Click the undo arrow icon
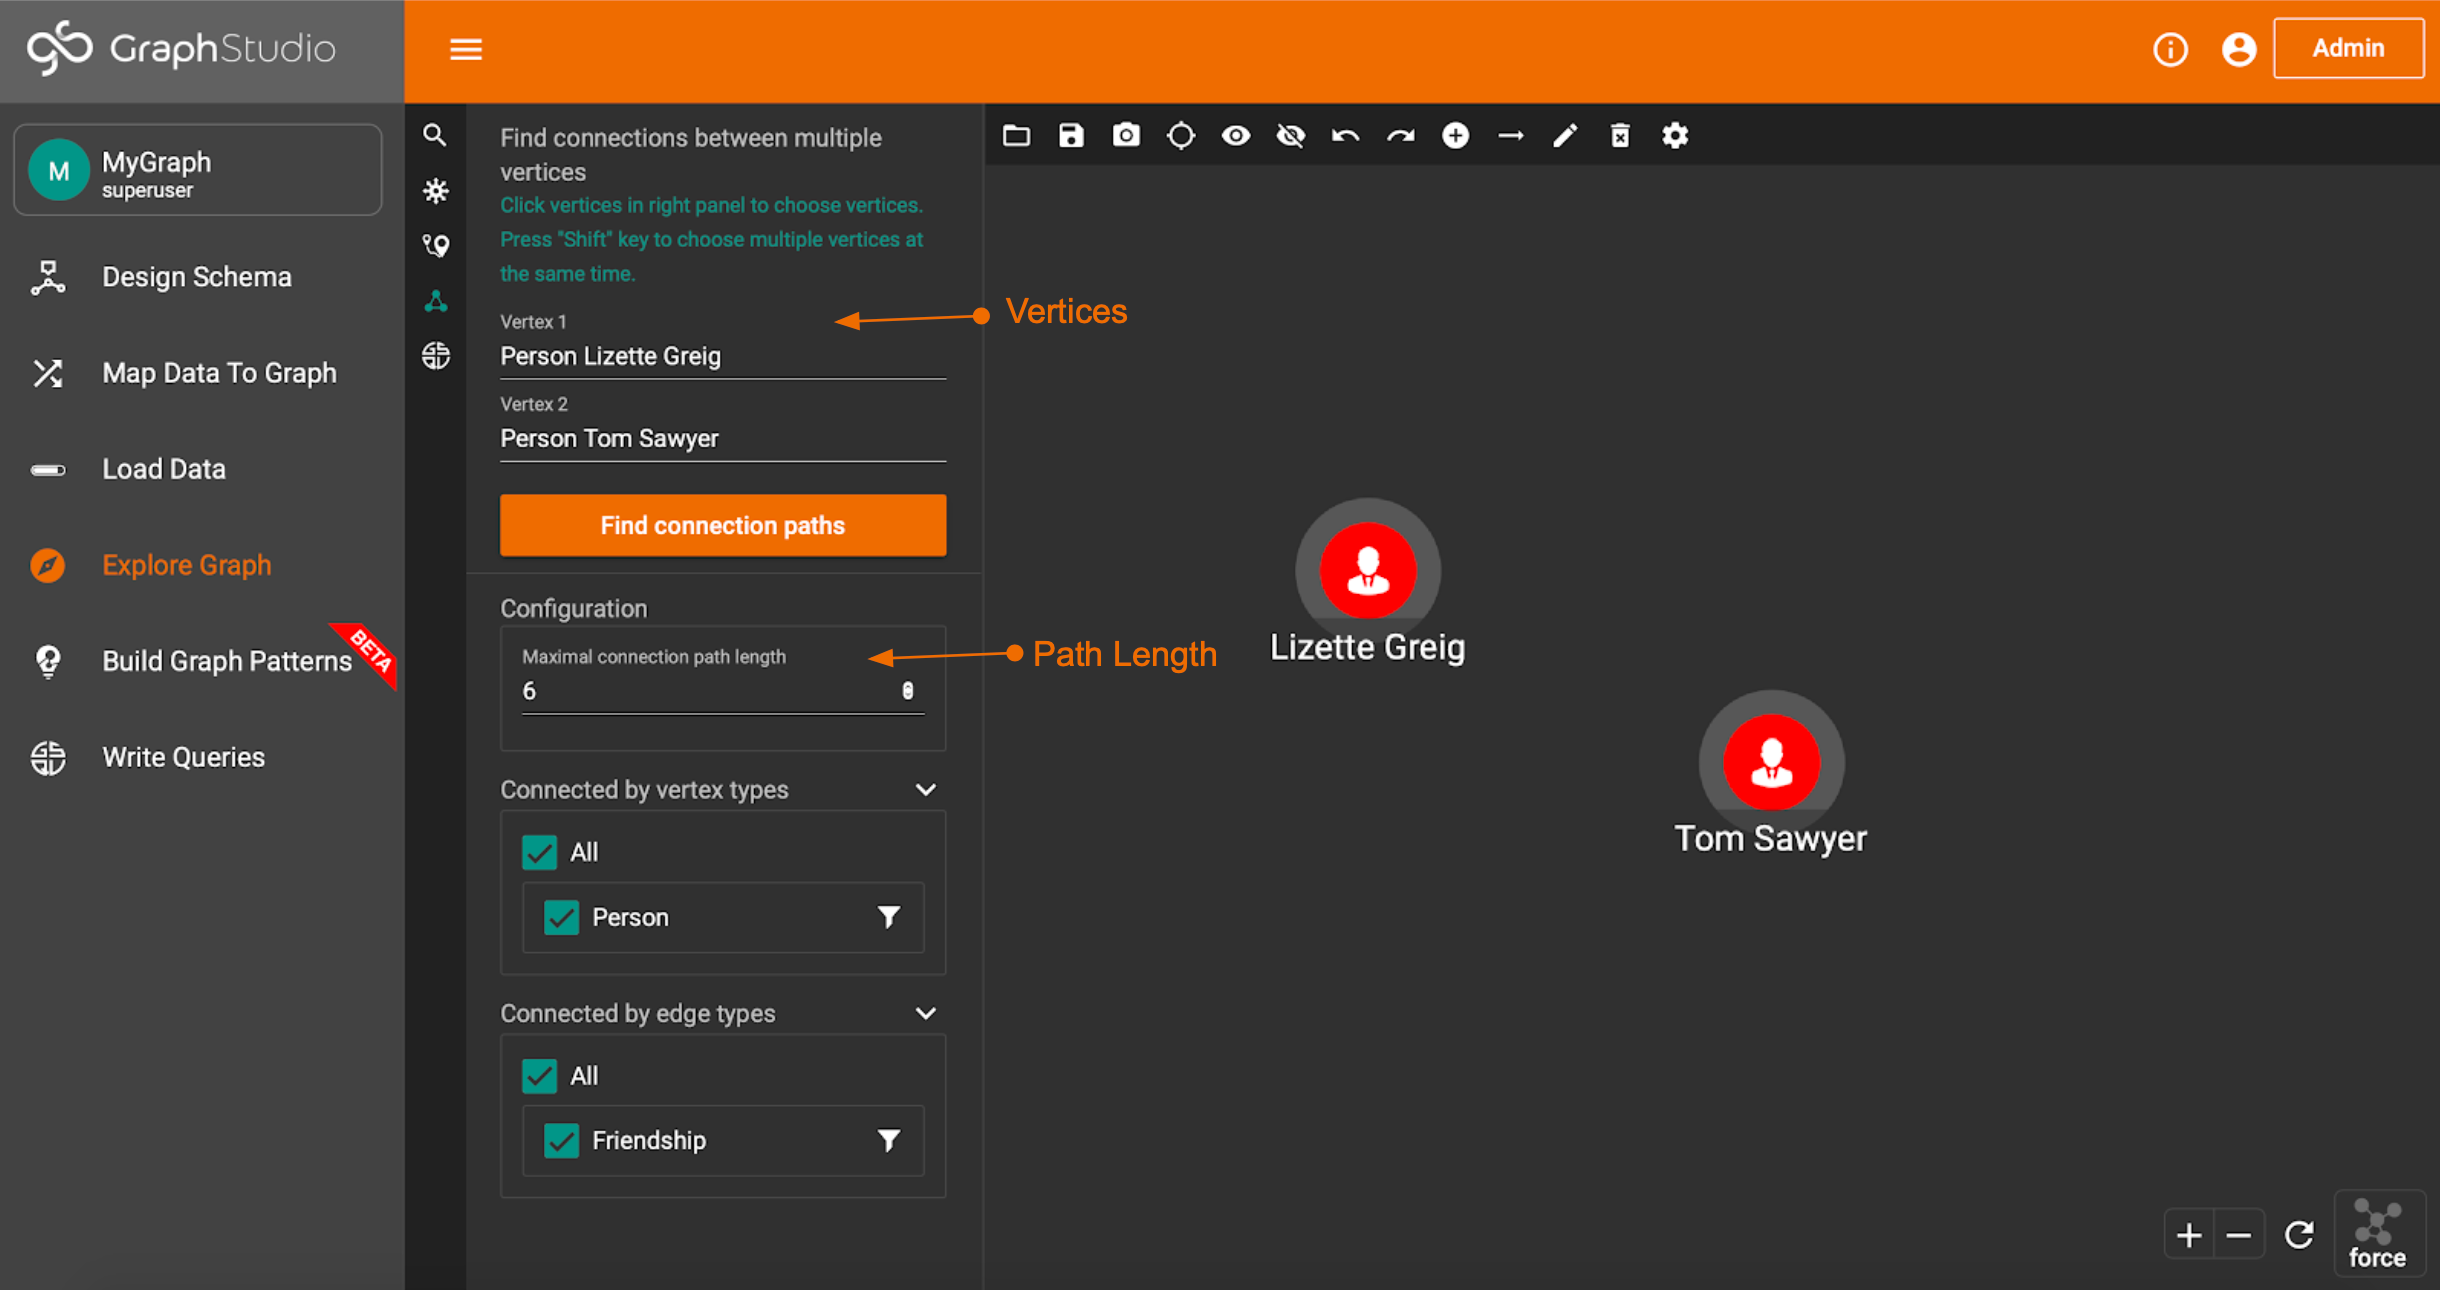This screenshot has width=2440, height=1290. 1345,135
